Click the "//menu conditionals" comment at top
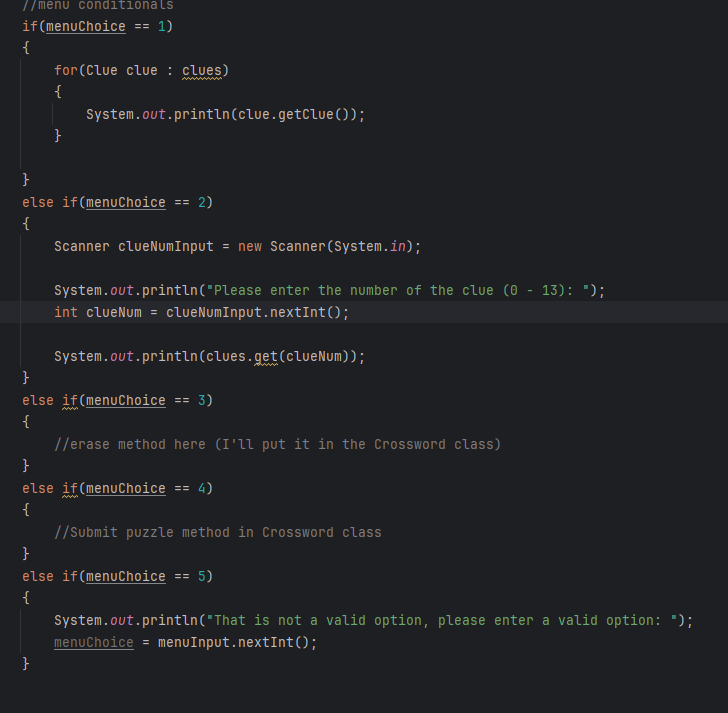The width and height of the screenshot is (728, 713). click(x=97, y=5)
